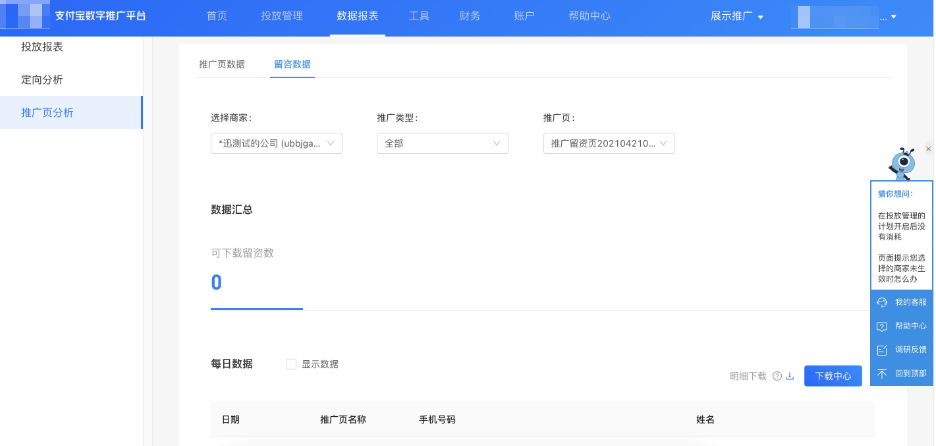Click the 猜你想问 heading
Viewport: 936px width, 446px height.
(x=895, y=193)
